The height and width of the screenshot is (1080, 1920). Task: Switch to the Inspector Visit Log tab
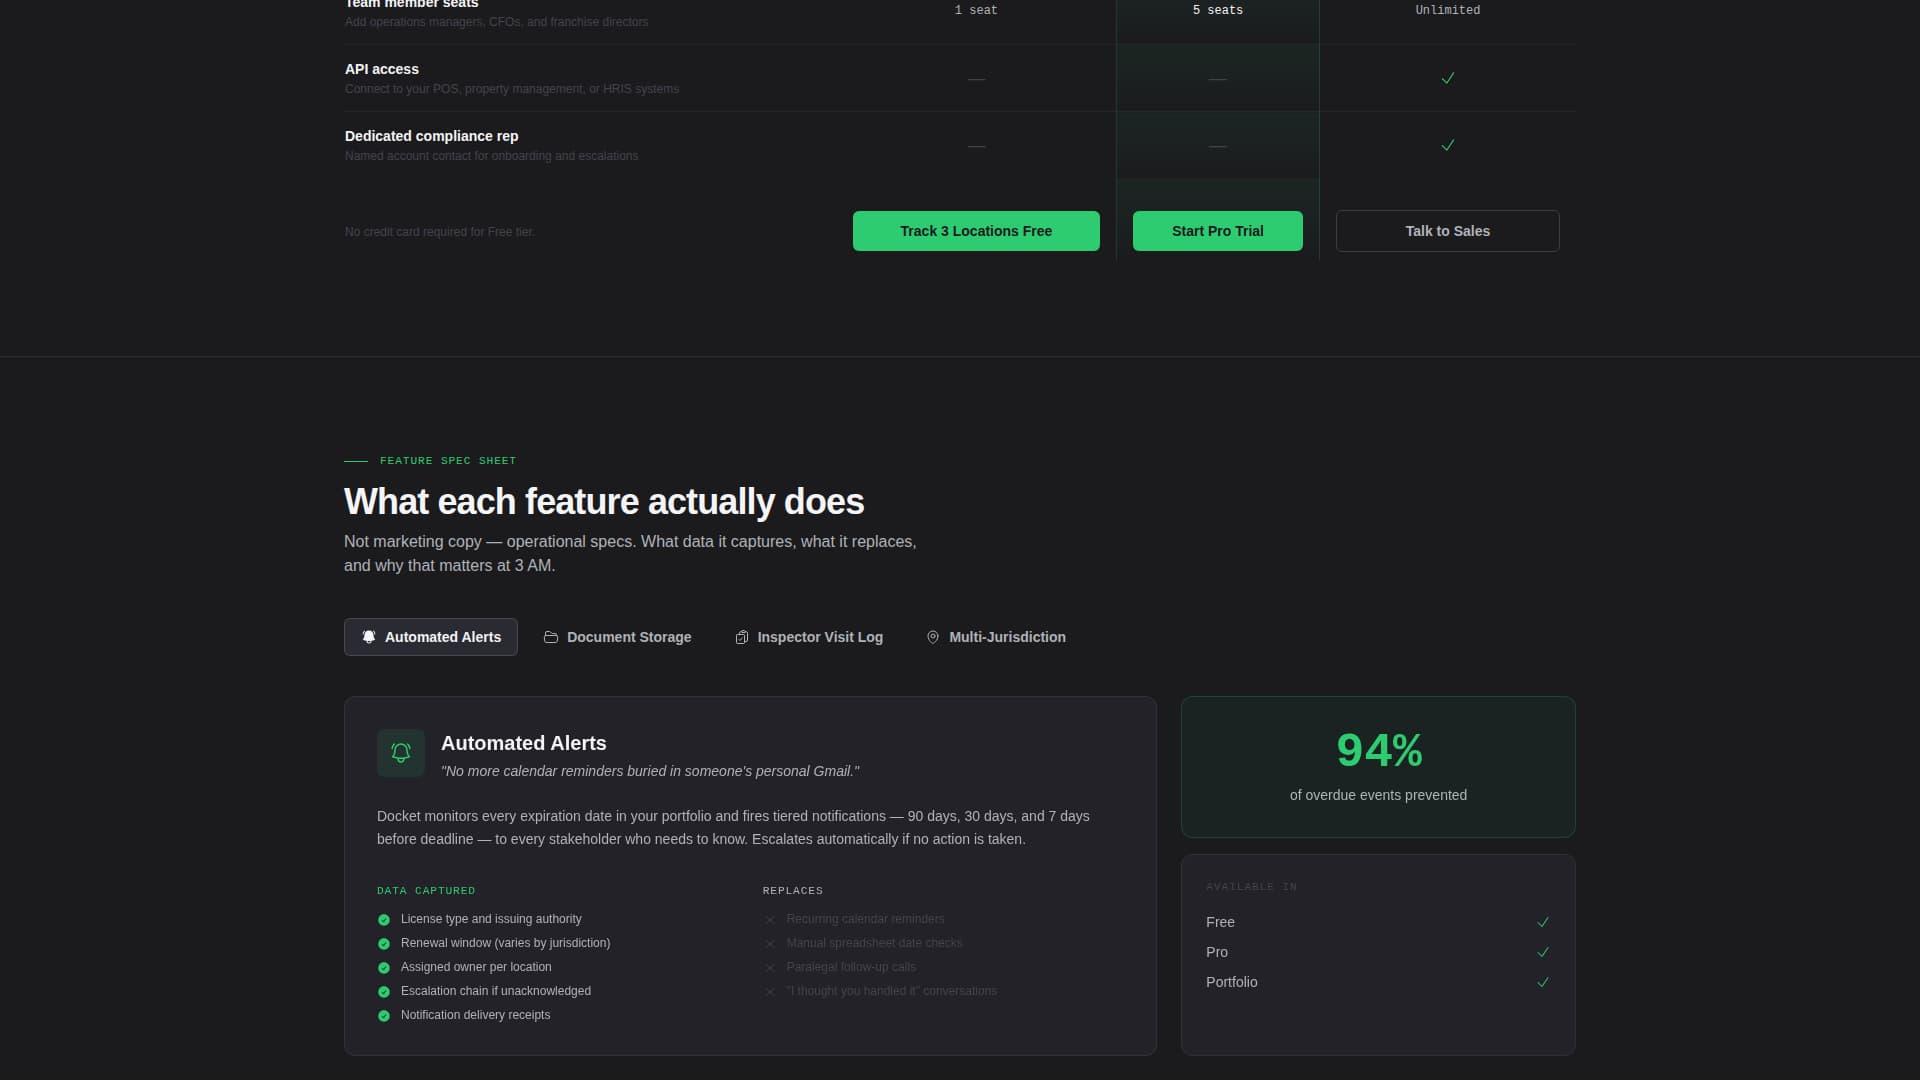click(x=809, y=637)
